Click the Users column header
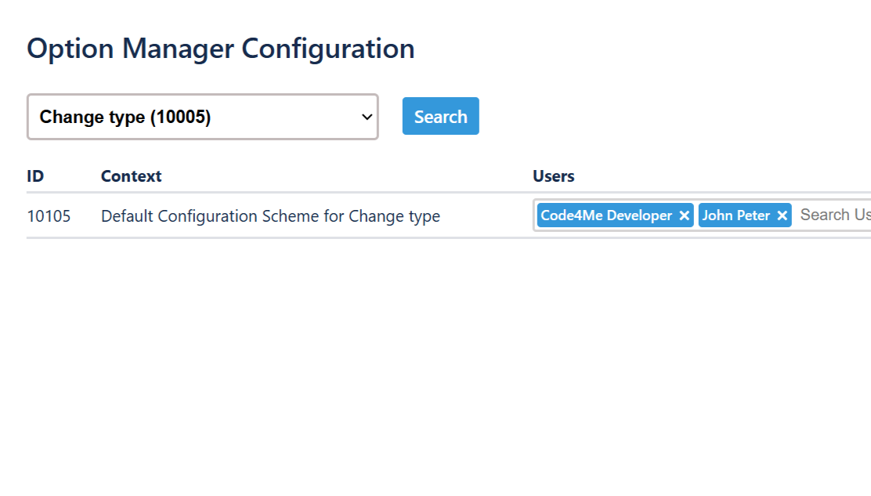871x496 pixels. pyautogui.click(x=553, y=176)
